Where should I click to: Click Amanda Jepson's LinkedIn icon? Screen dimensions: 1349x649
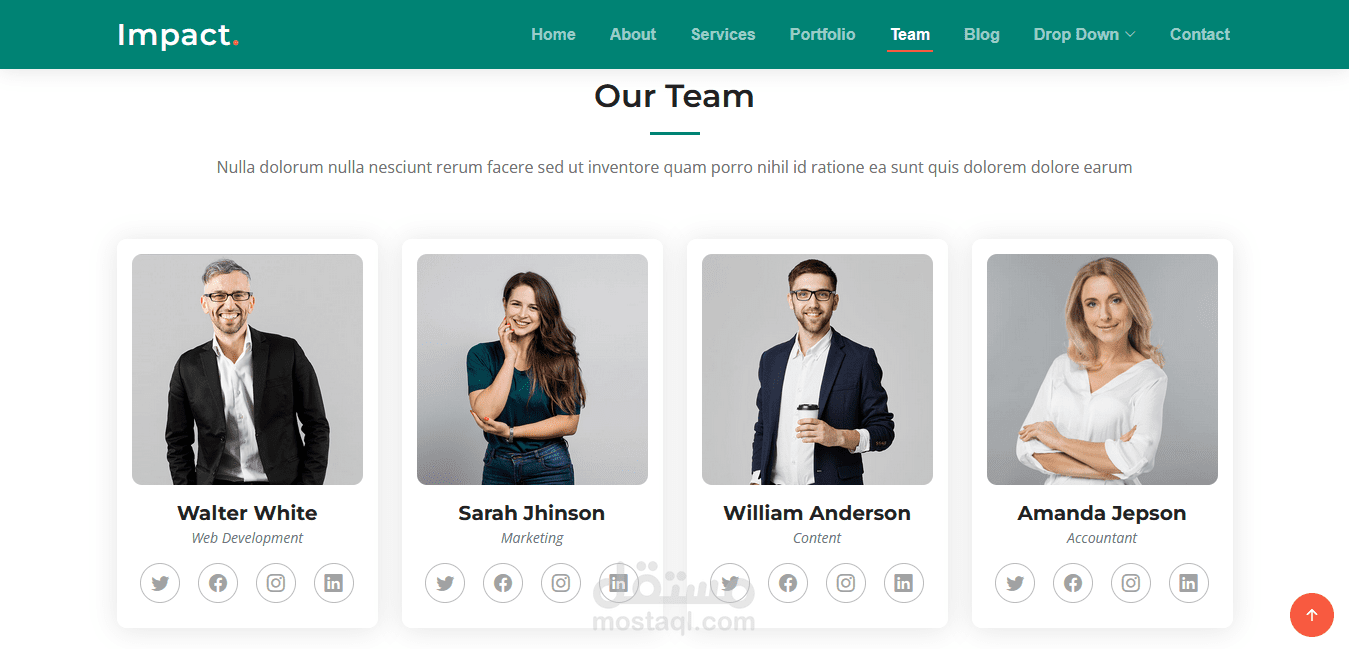[1189, 583]
